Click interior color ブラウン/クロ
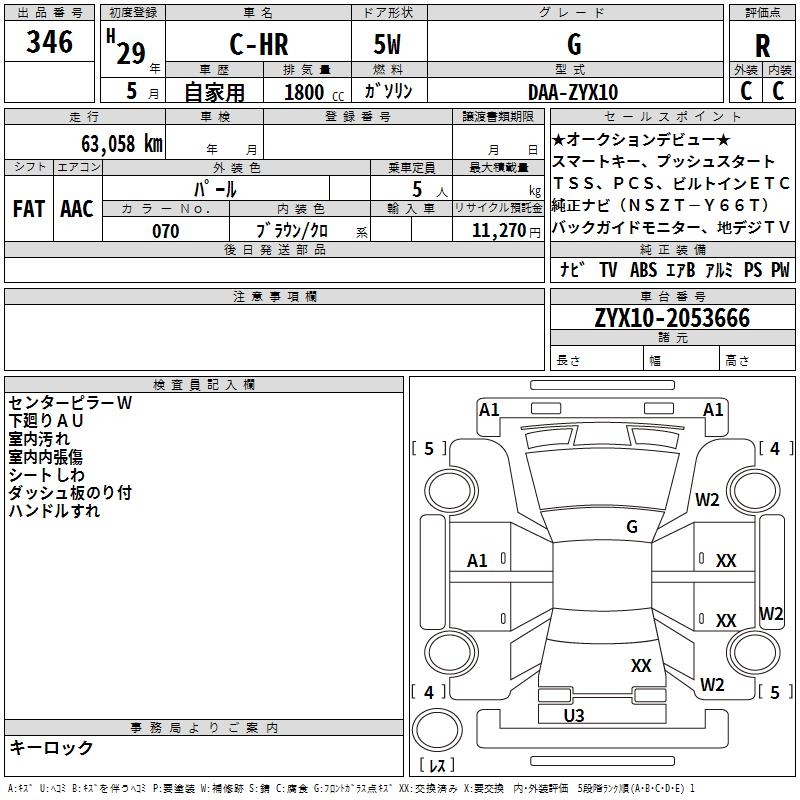800x800 pixels. pyautogui.click(x=292, y=231)
